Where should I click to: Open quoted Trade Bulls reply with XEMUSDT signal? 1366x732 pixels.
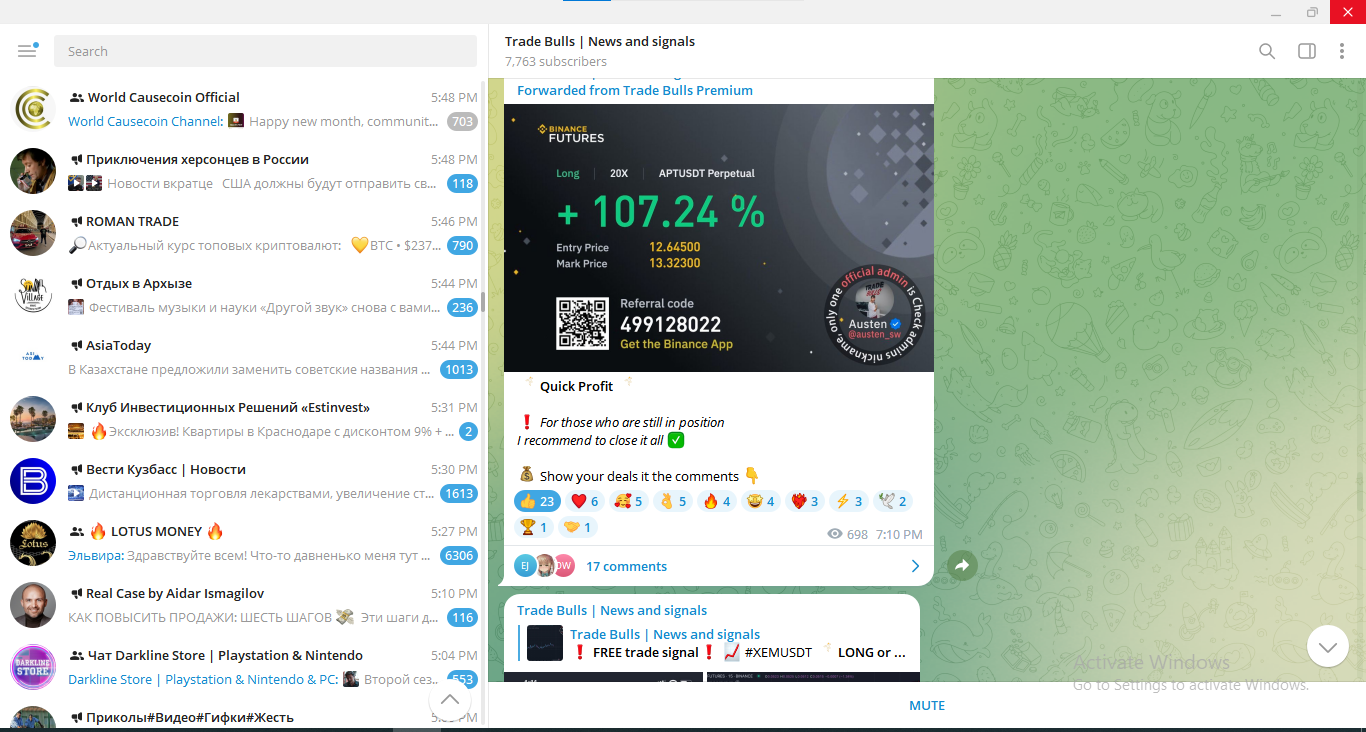tap(712, 643)
